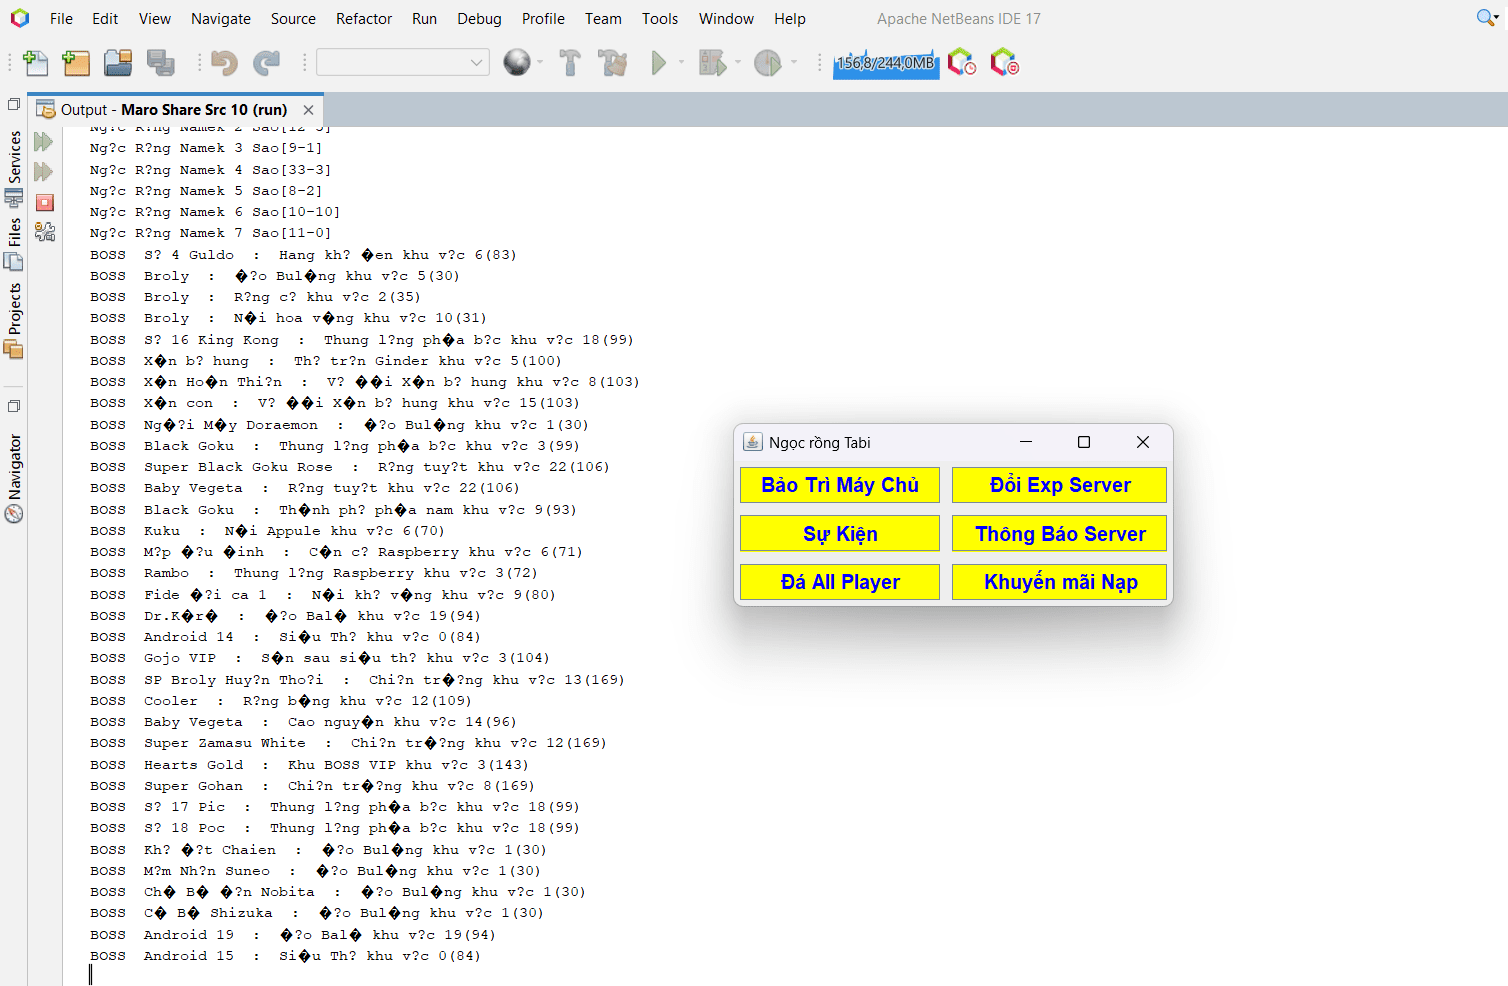Click the Đá All Player button
The width and height of the screenshot is (1508, 986).
tap(840, 582)
